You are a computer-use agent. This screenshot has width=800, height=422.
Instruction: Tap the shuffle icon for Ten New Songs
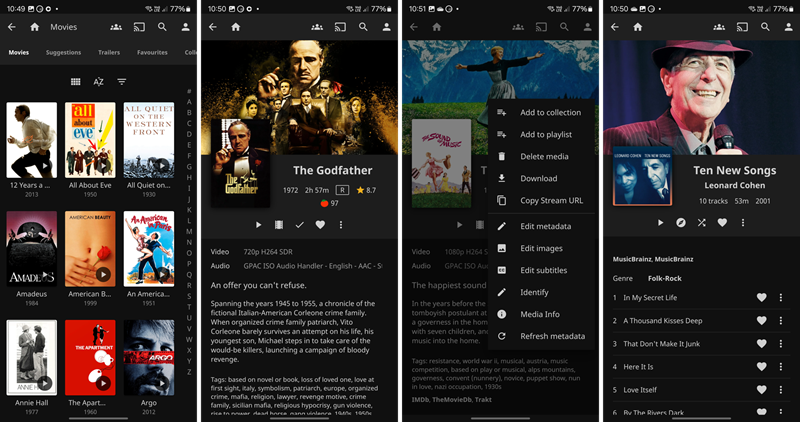(x=702, y=222)
